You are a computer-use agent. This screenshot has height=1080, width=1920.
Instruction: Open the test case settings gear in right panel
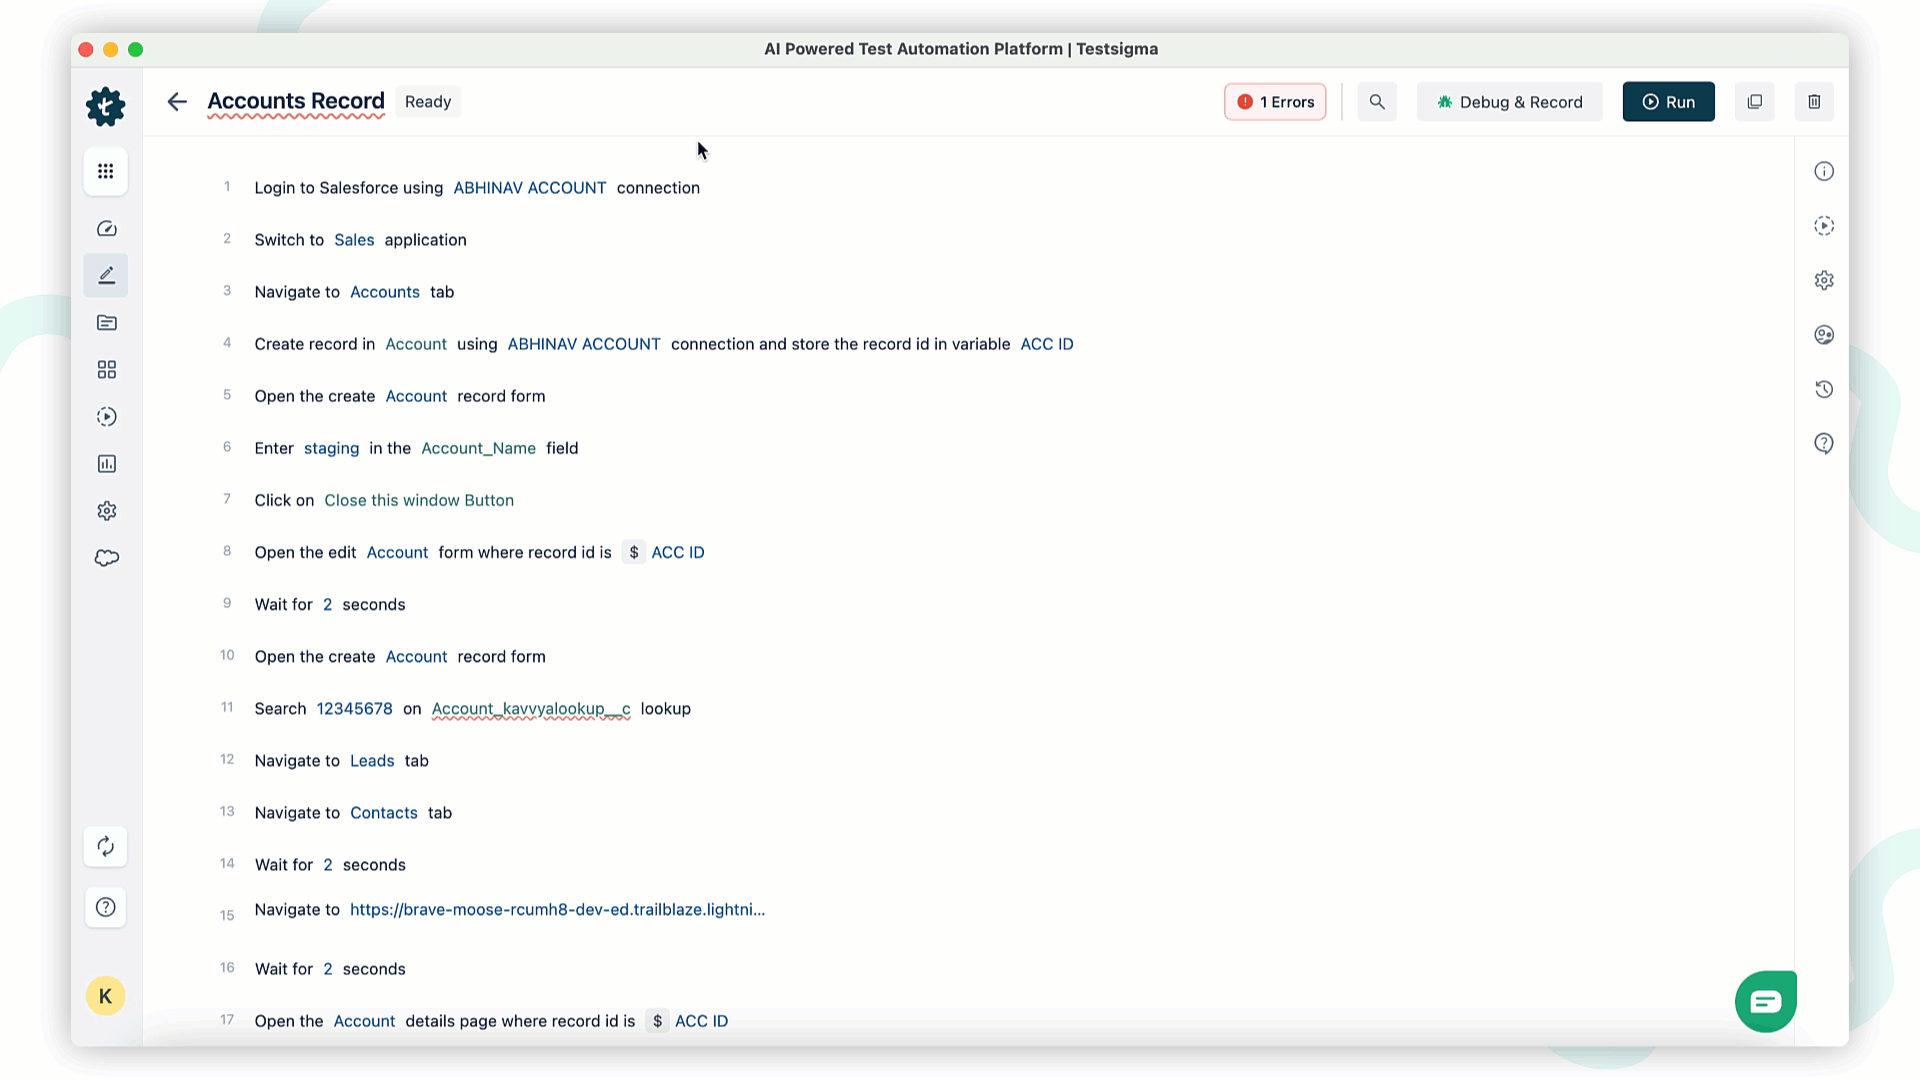1824,280
